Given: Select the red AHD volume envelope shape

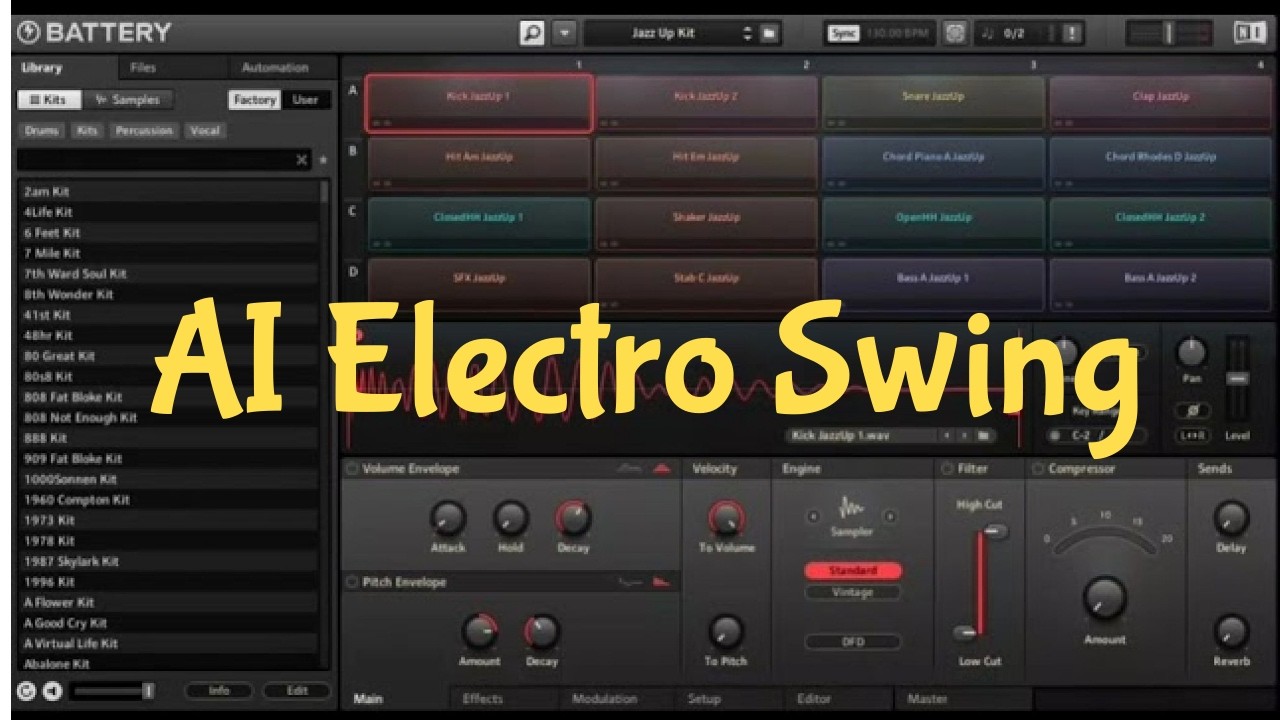Looking at the screenshot, I should (x=662, y=468).
